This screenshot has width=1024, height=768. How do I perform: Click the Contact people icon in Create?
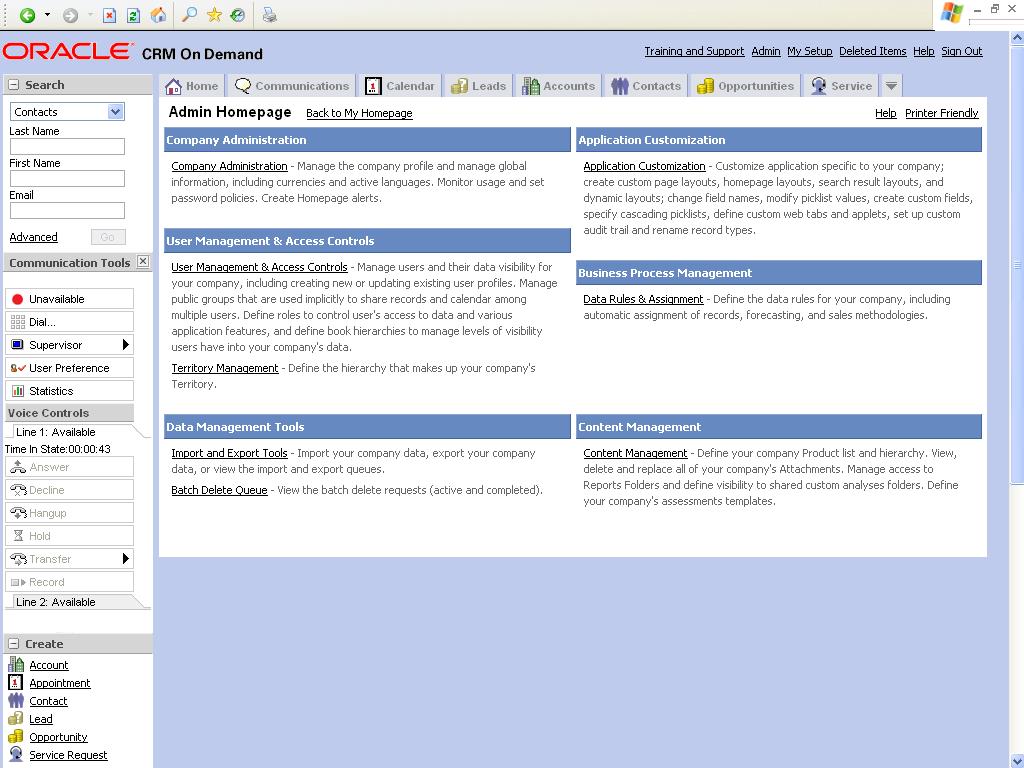pyautogui.click(x=16, y=700)
